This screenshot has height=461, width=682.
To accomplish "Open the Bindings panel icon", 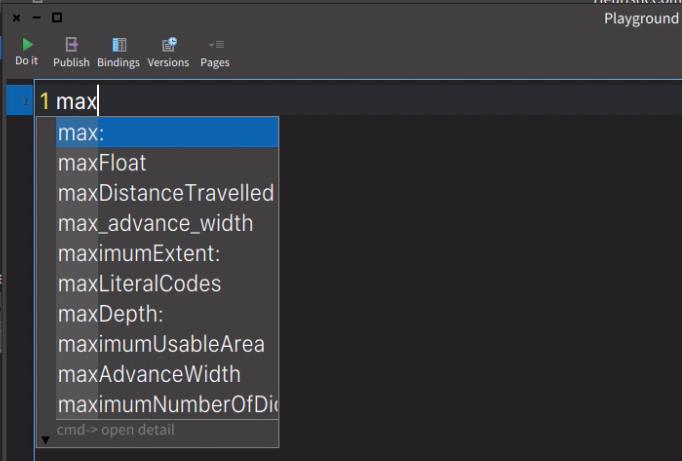I will [x=118, y=53].
